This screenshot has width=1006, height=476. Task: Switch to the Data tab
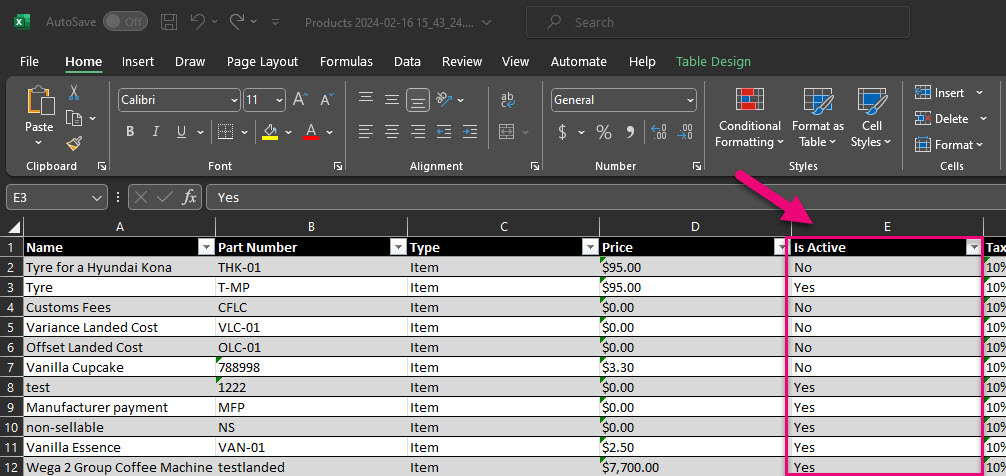pos(407,62)
